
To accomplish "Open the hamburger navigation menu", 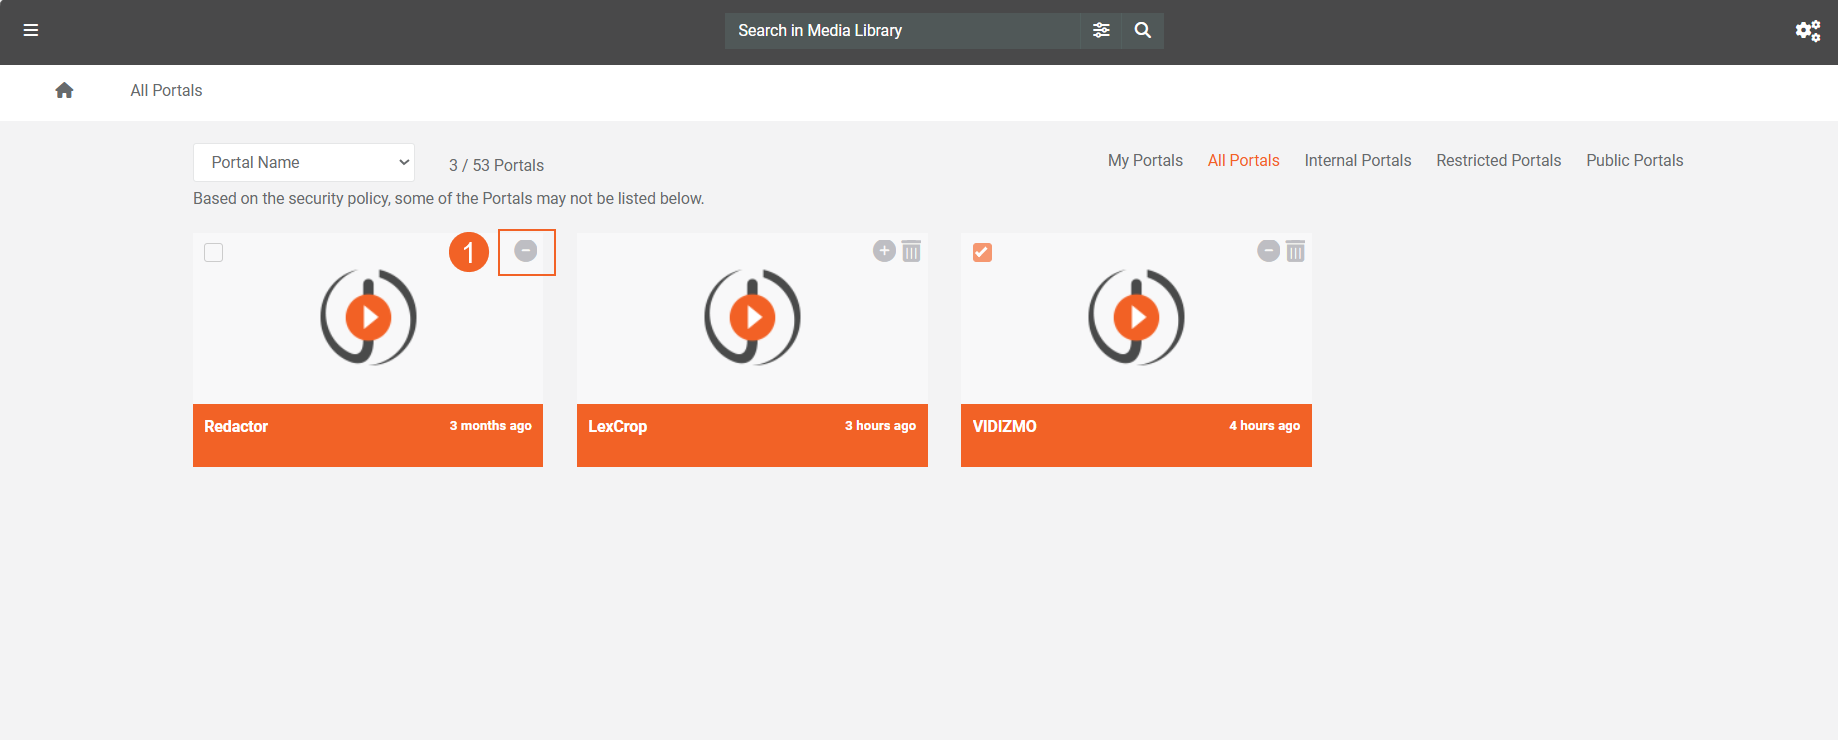I will pos(31,30).
